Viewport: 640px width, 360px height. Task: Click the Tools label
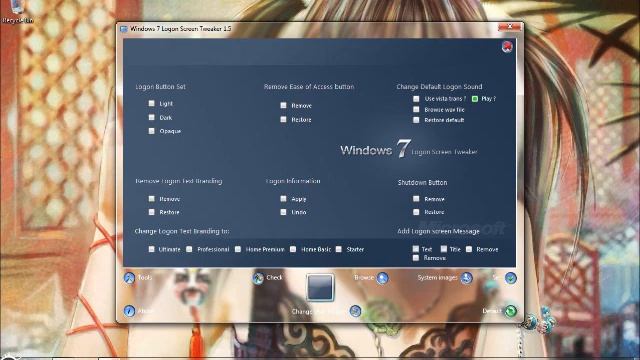pyautogui.click(x=144, y=278)
